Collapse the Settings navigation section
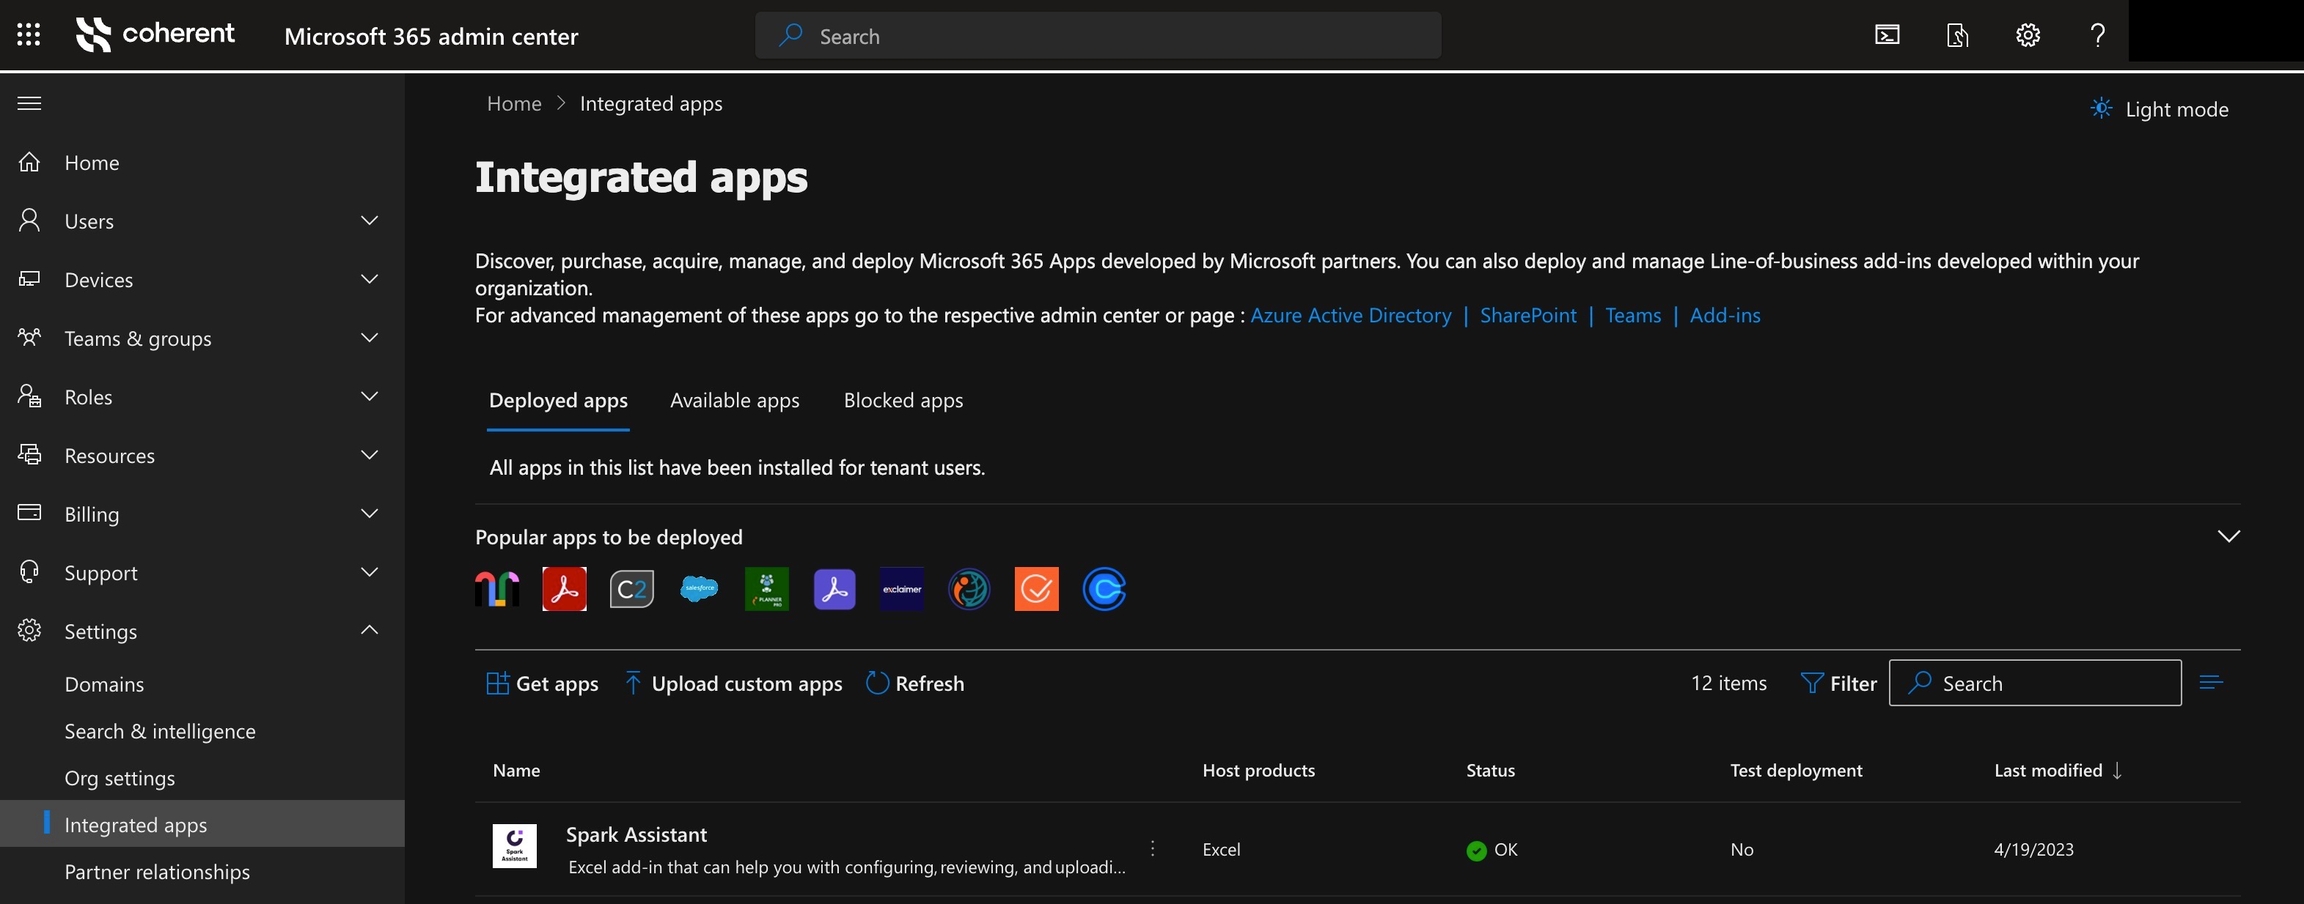This screenshot has width=2304, height=904. point(369,630)
